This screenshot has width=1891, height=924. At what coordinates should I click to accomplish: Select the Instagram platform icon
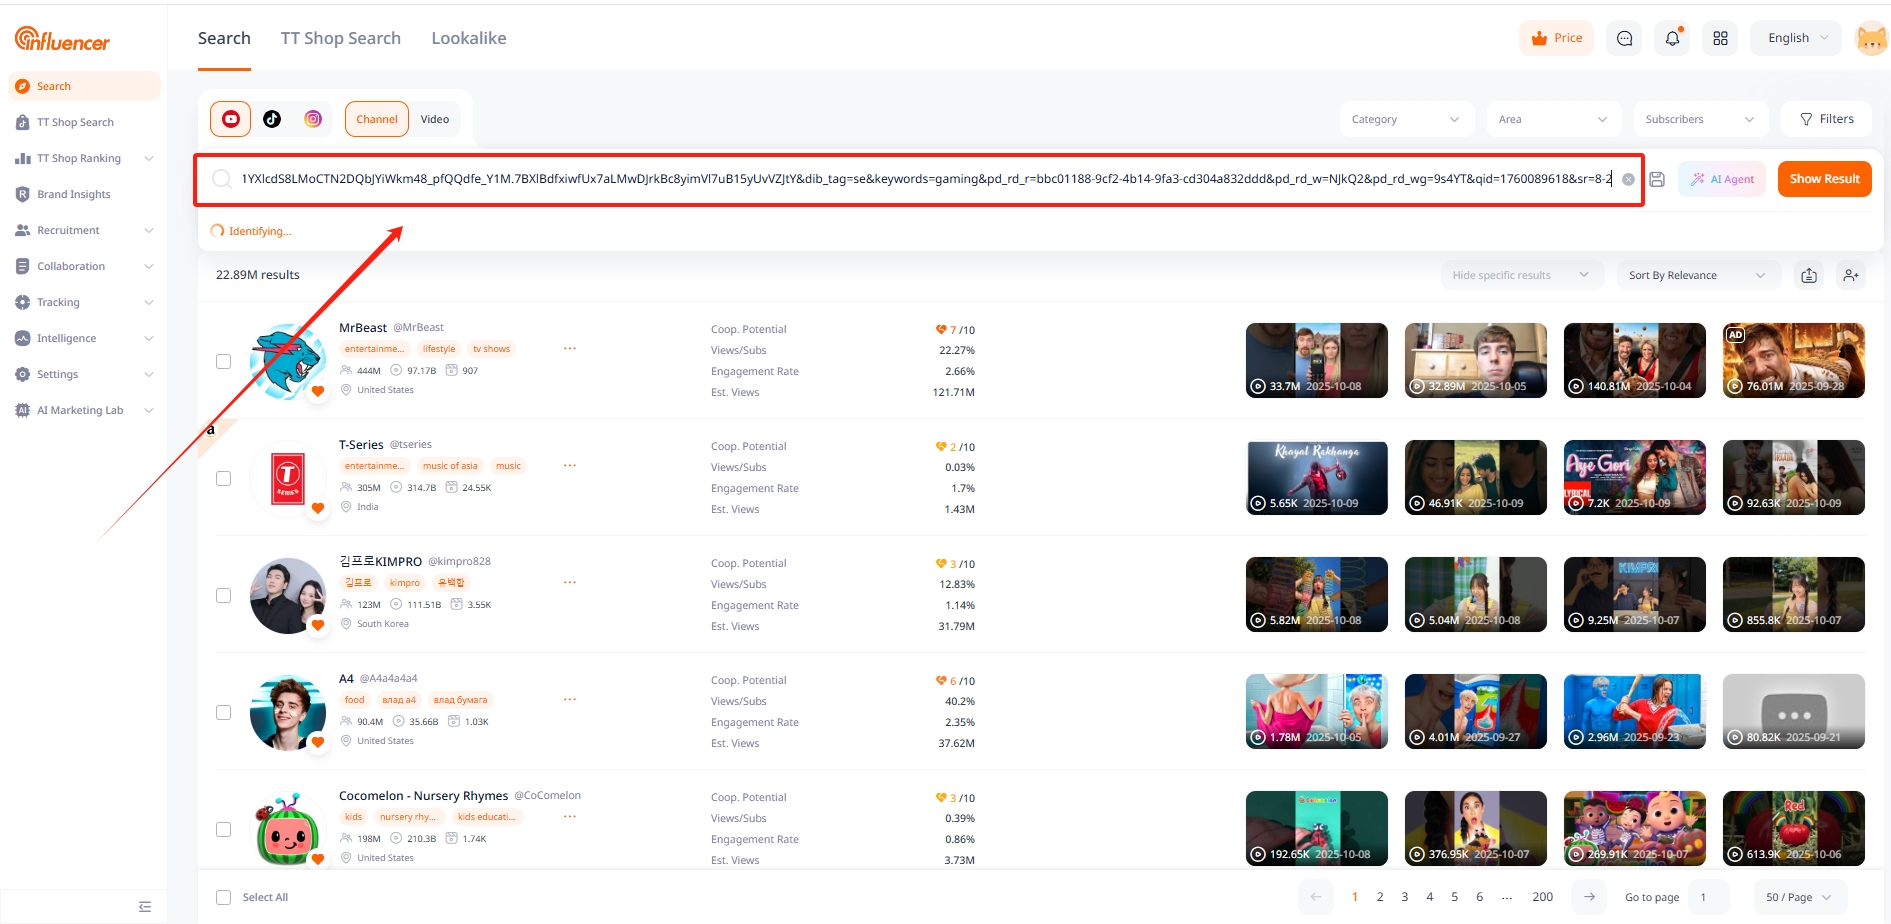coord(313,119)
